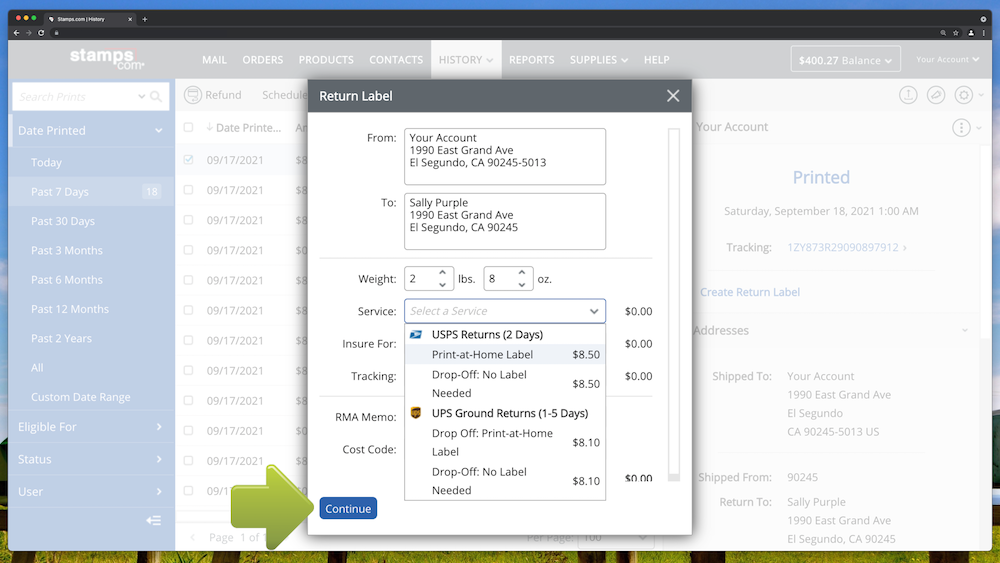
Task: Expand the $400.27 Balance dropdown
Action: click(x=845, y=60)
